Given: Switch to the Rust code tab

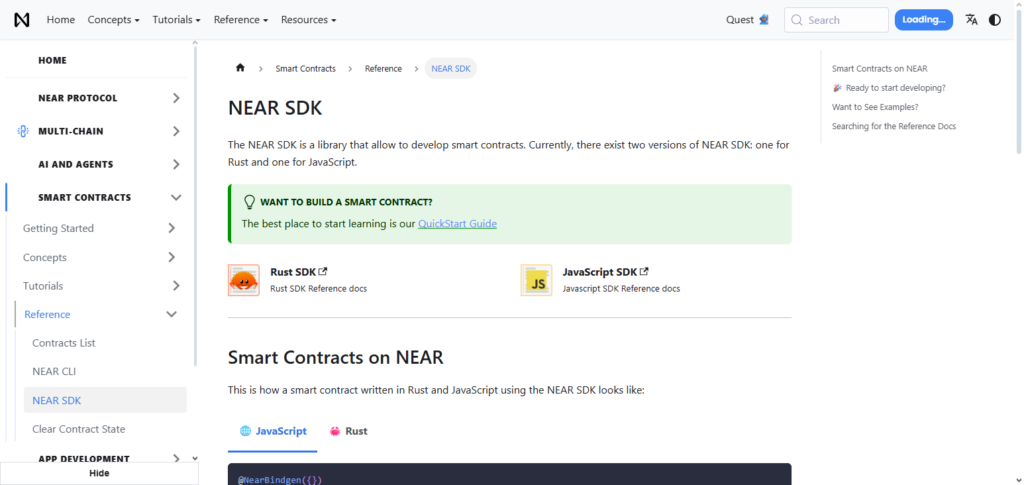Looking at the screenshot, I should coord(347,431).
